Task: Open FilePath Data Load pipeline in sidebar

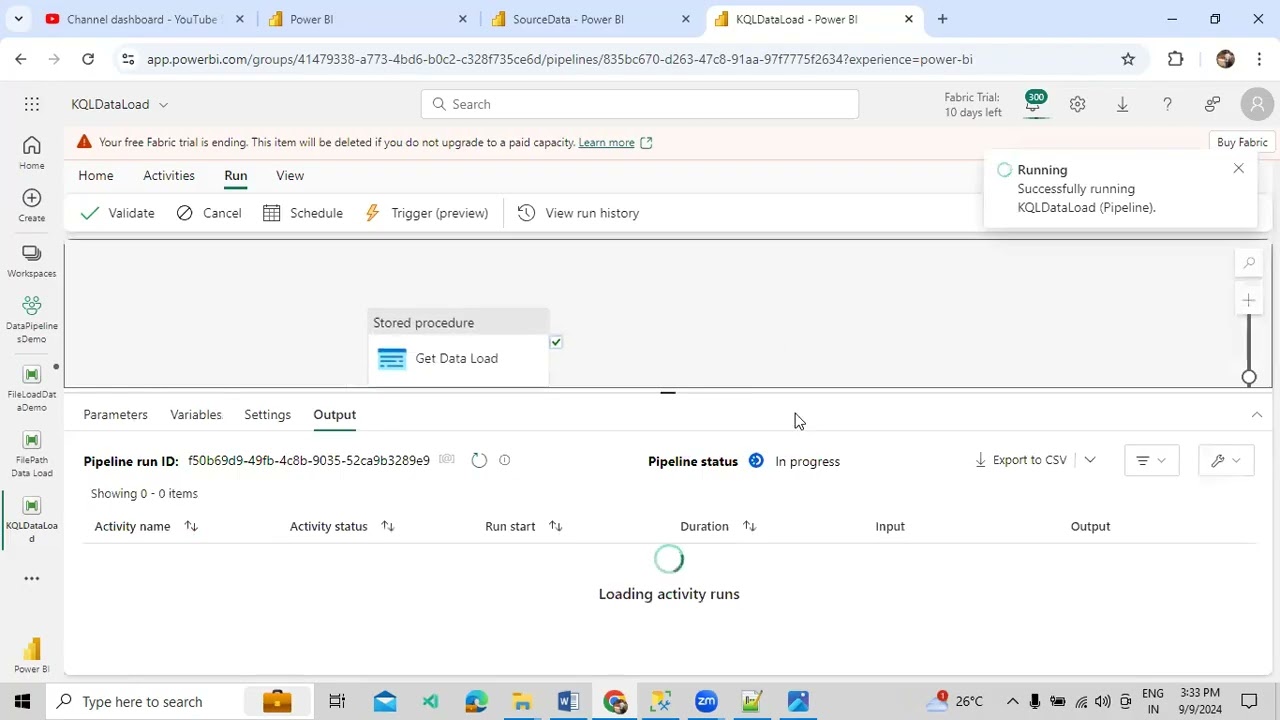Action: (x=32, y=454)
